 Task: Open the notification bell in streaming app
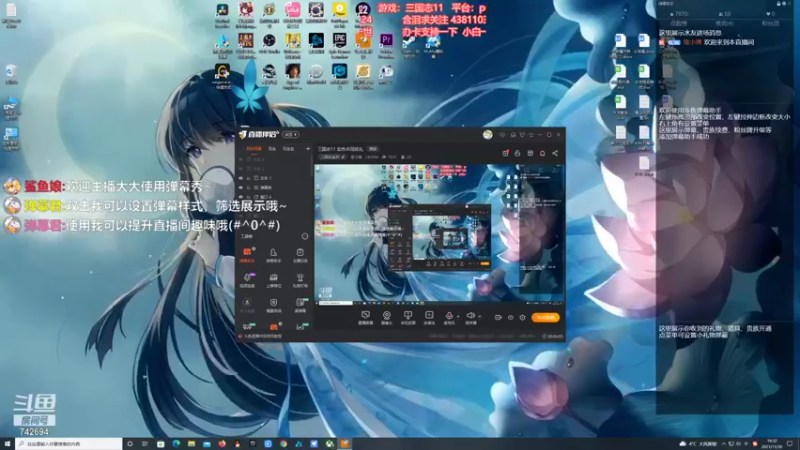542,153
